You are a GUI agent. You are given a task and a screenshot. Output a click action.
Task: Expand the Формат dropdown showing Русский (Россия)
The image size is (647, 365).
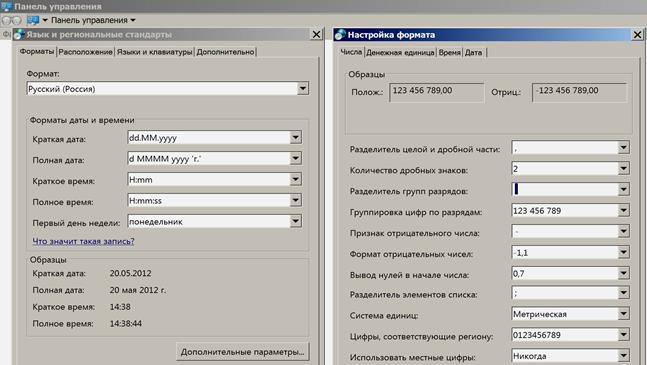(302, 88)
